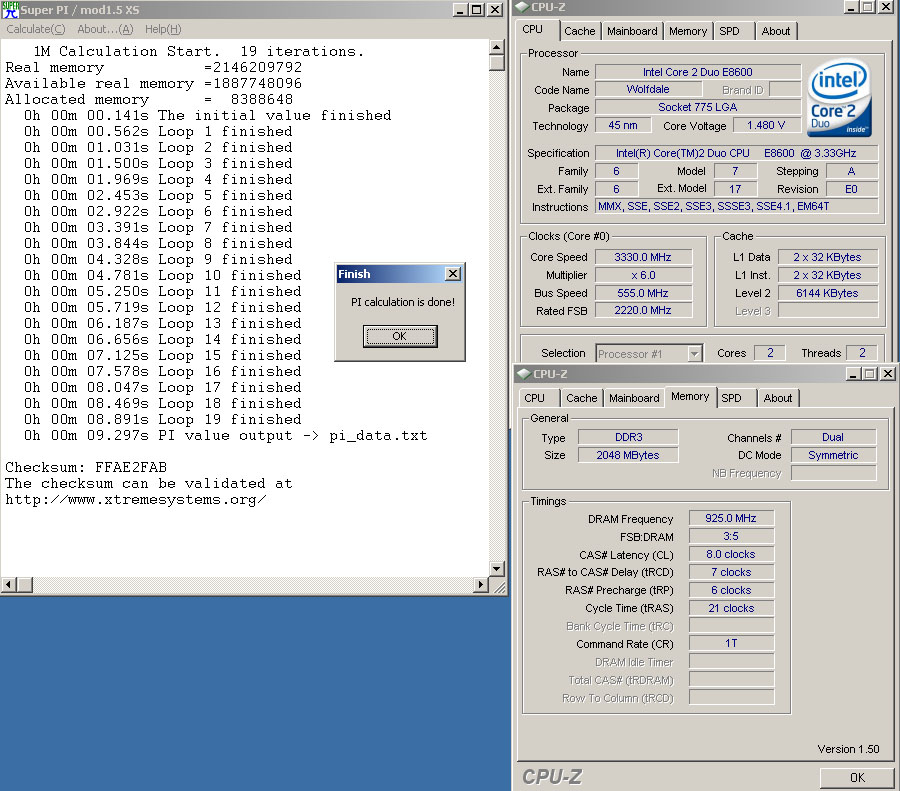Open the Help menu in Super PI
The height and width of the screenshot is (791, 900).
pos(163,29)
